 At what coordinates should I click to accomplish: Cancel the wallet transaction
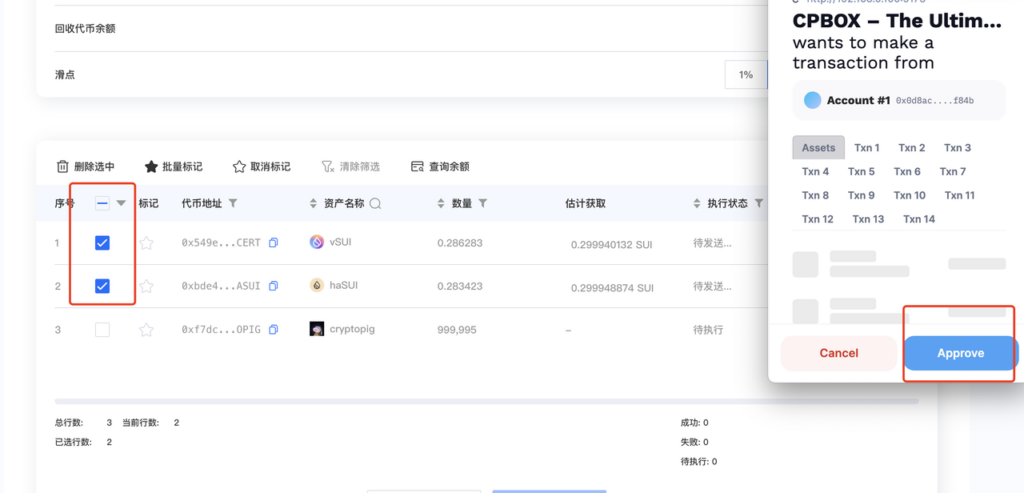[839, 353]
